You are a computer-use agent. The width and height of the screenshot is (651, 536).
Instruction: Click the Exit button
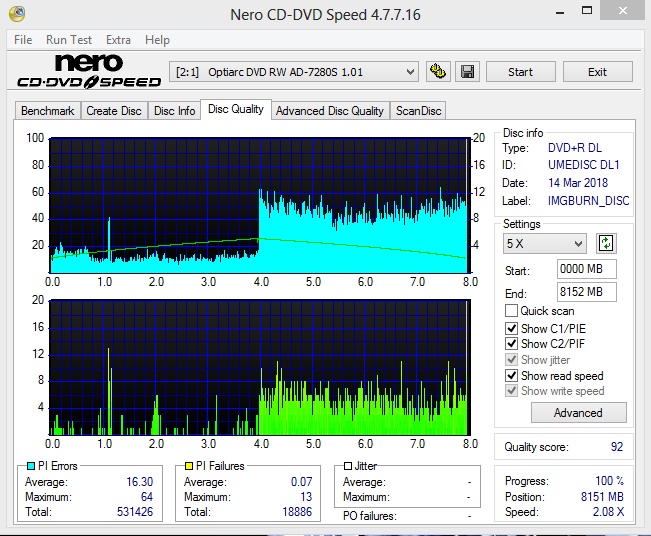point(597,72)
